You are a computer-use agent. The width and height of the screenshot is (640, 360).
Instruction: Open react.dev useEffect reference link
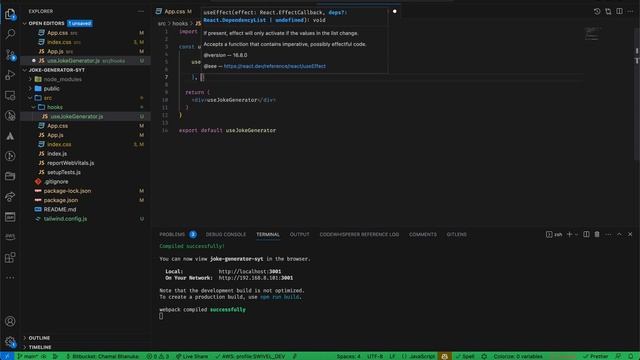click(274, 66)
